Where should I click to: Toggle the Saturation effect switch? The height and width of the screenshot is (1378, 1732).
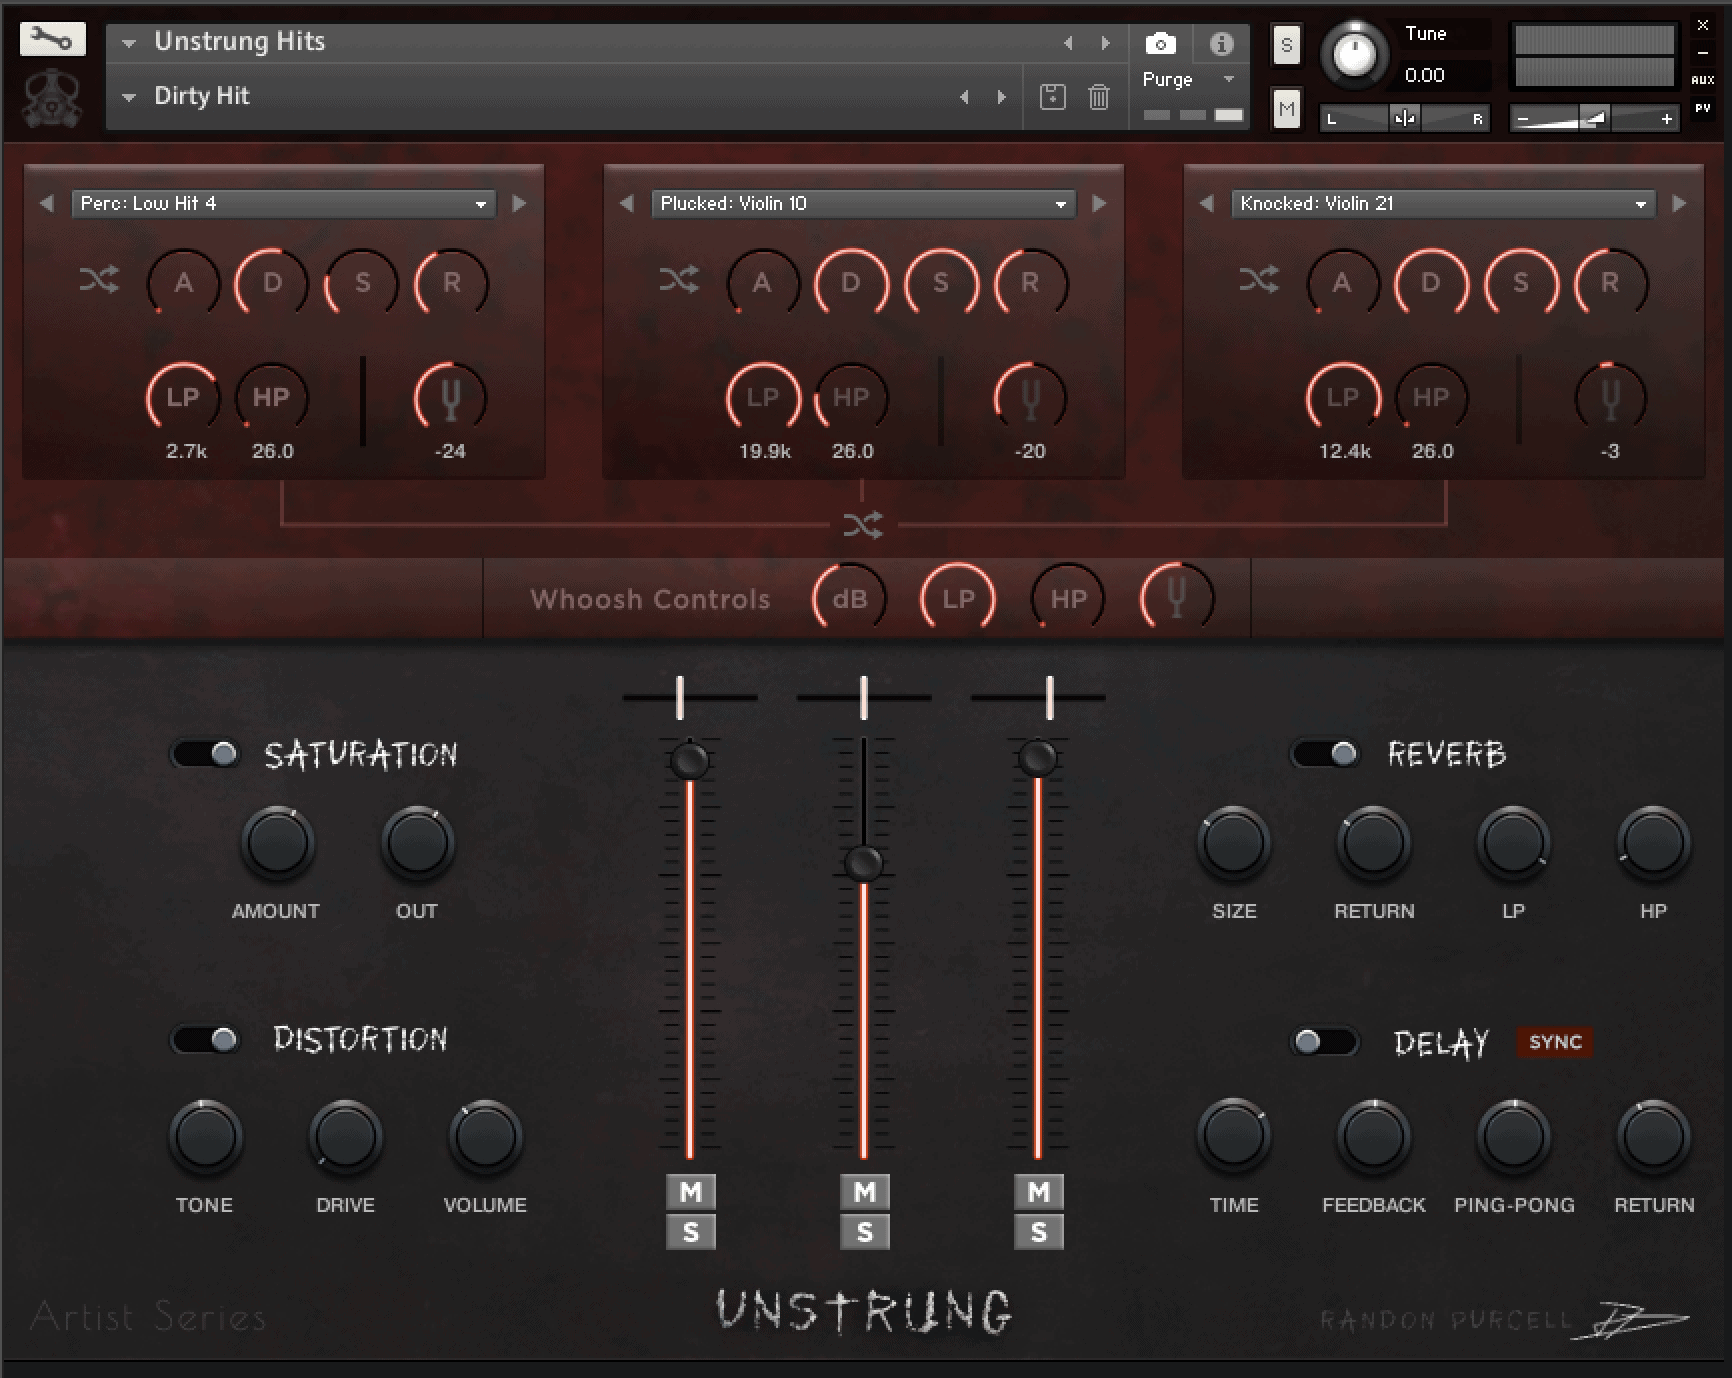pos(206,753)
